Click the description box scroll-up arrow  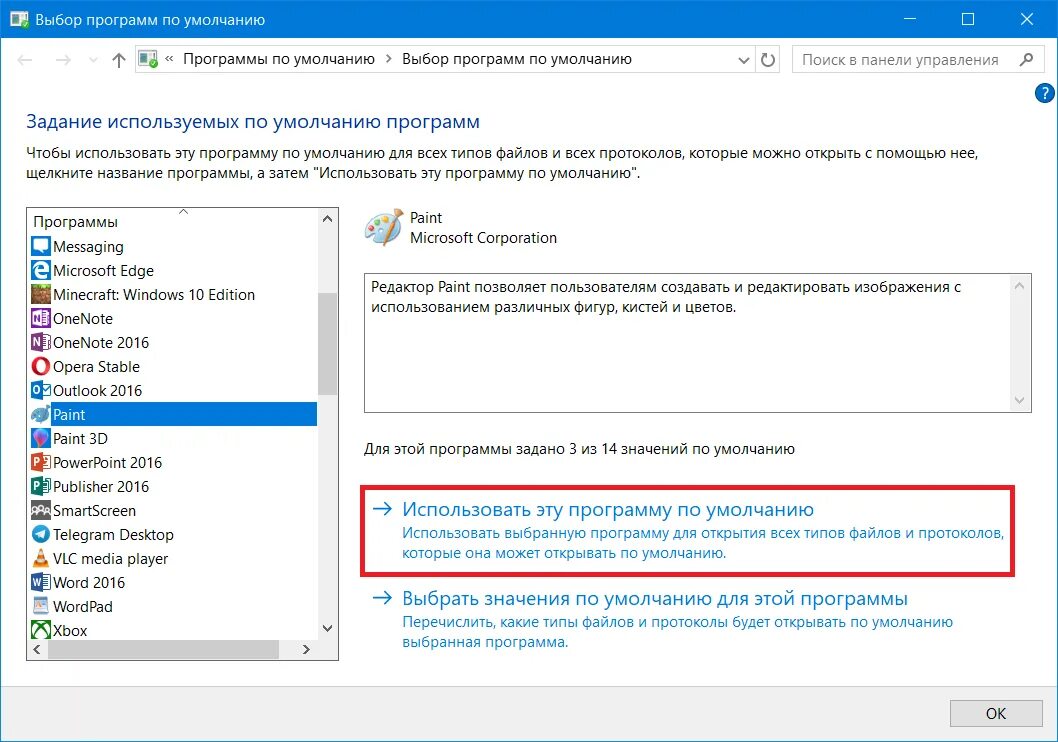(x=1019, y=286)
